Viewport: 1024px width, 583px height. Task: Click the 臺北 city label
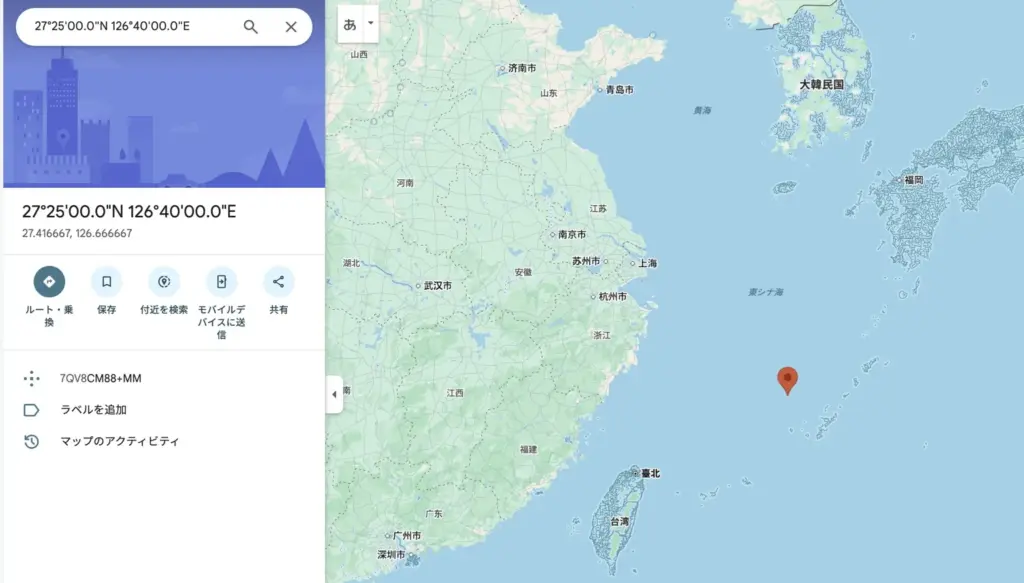click(650, 473)
